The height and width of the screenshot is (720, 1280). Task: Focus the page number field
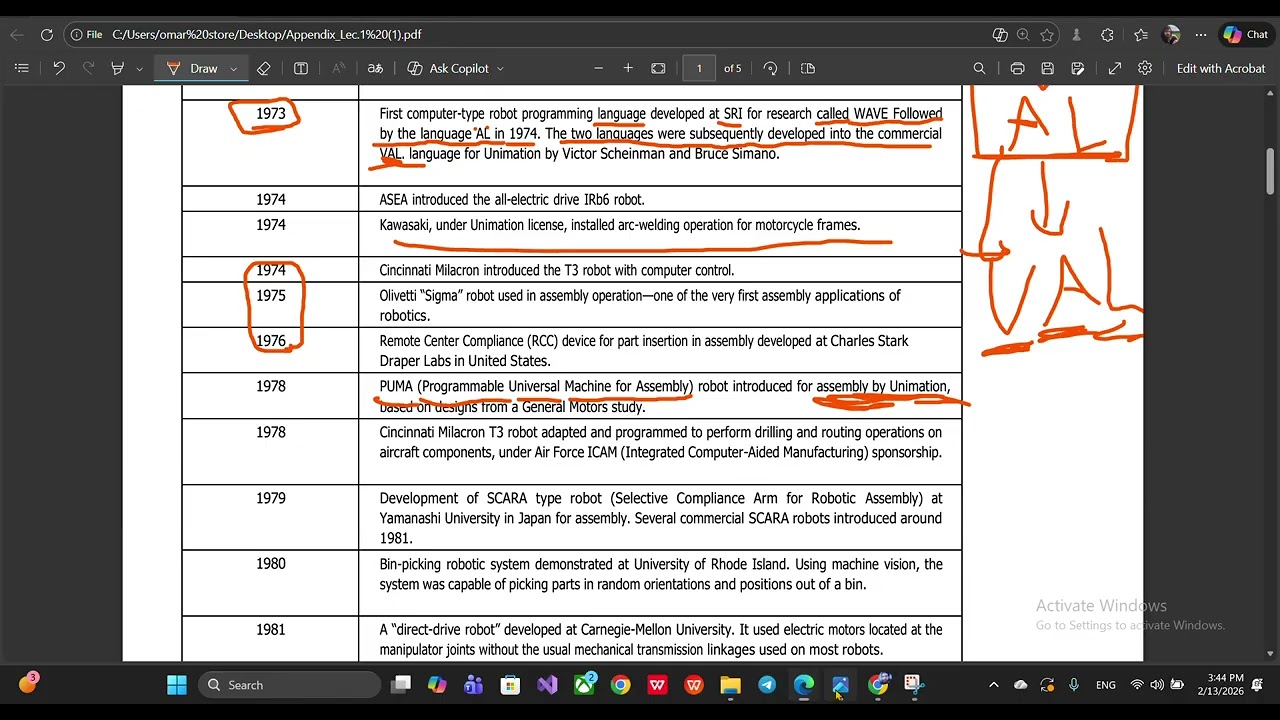[x=699, y=68]
